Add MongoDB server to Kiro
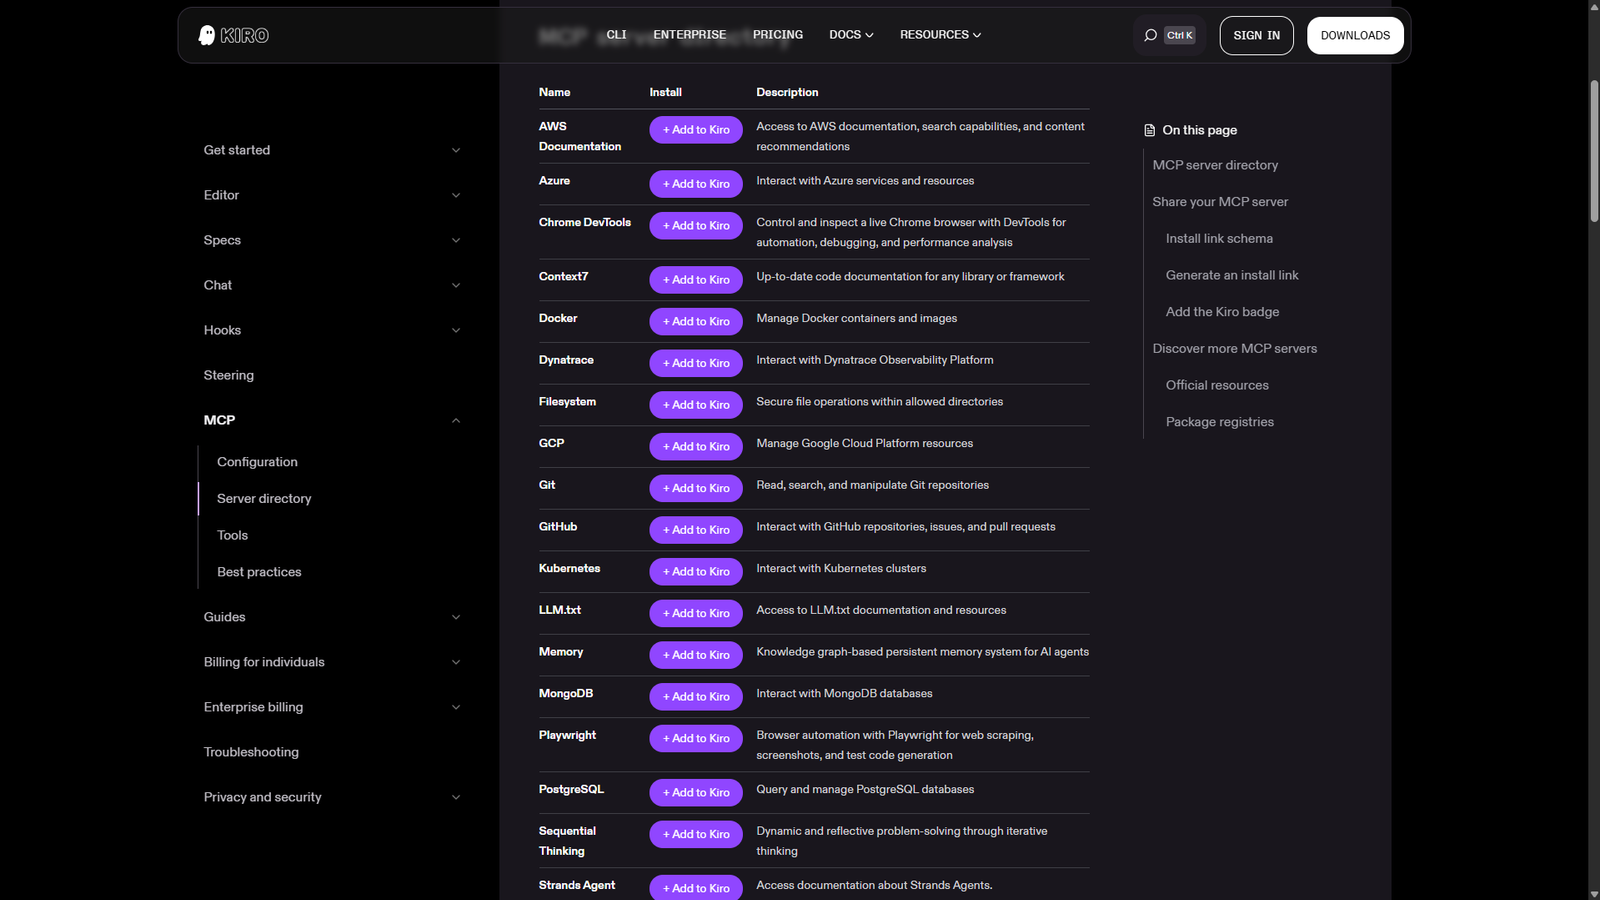1600x900 pixels. pos(696,697)
